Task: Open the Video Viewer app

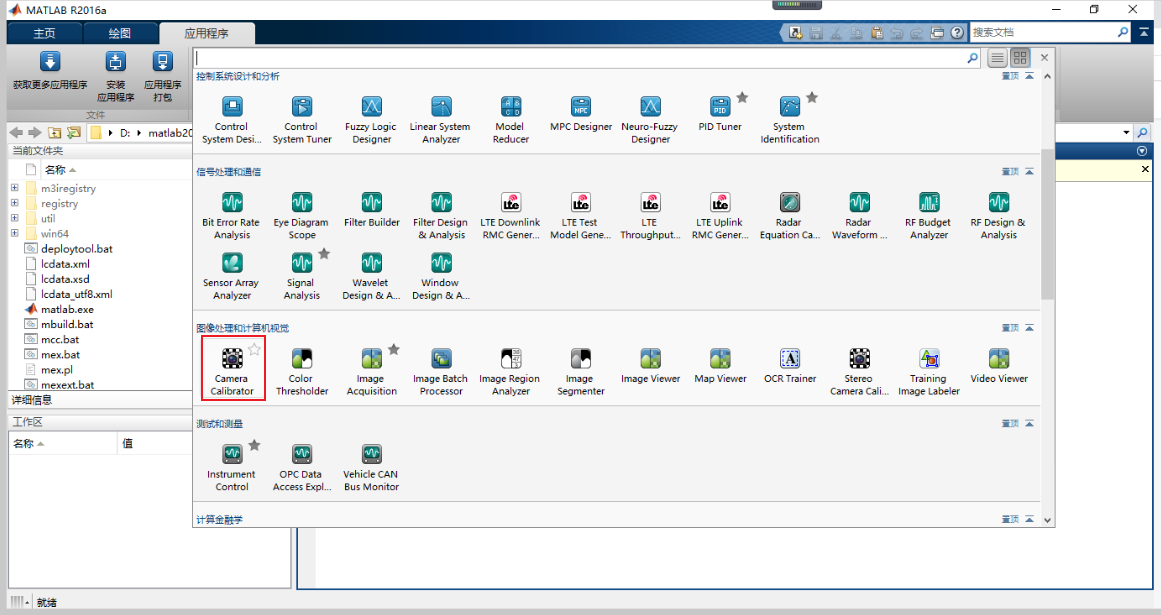Action: pos(999,366)
